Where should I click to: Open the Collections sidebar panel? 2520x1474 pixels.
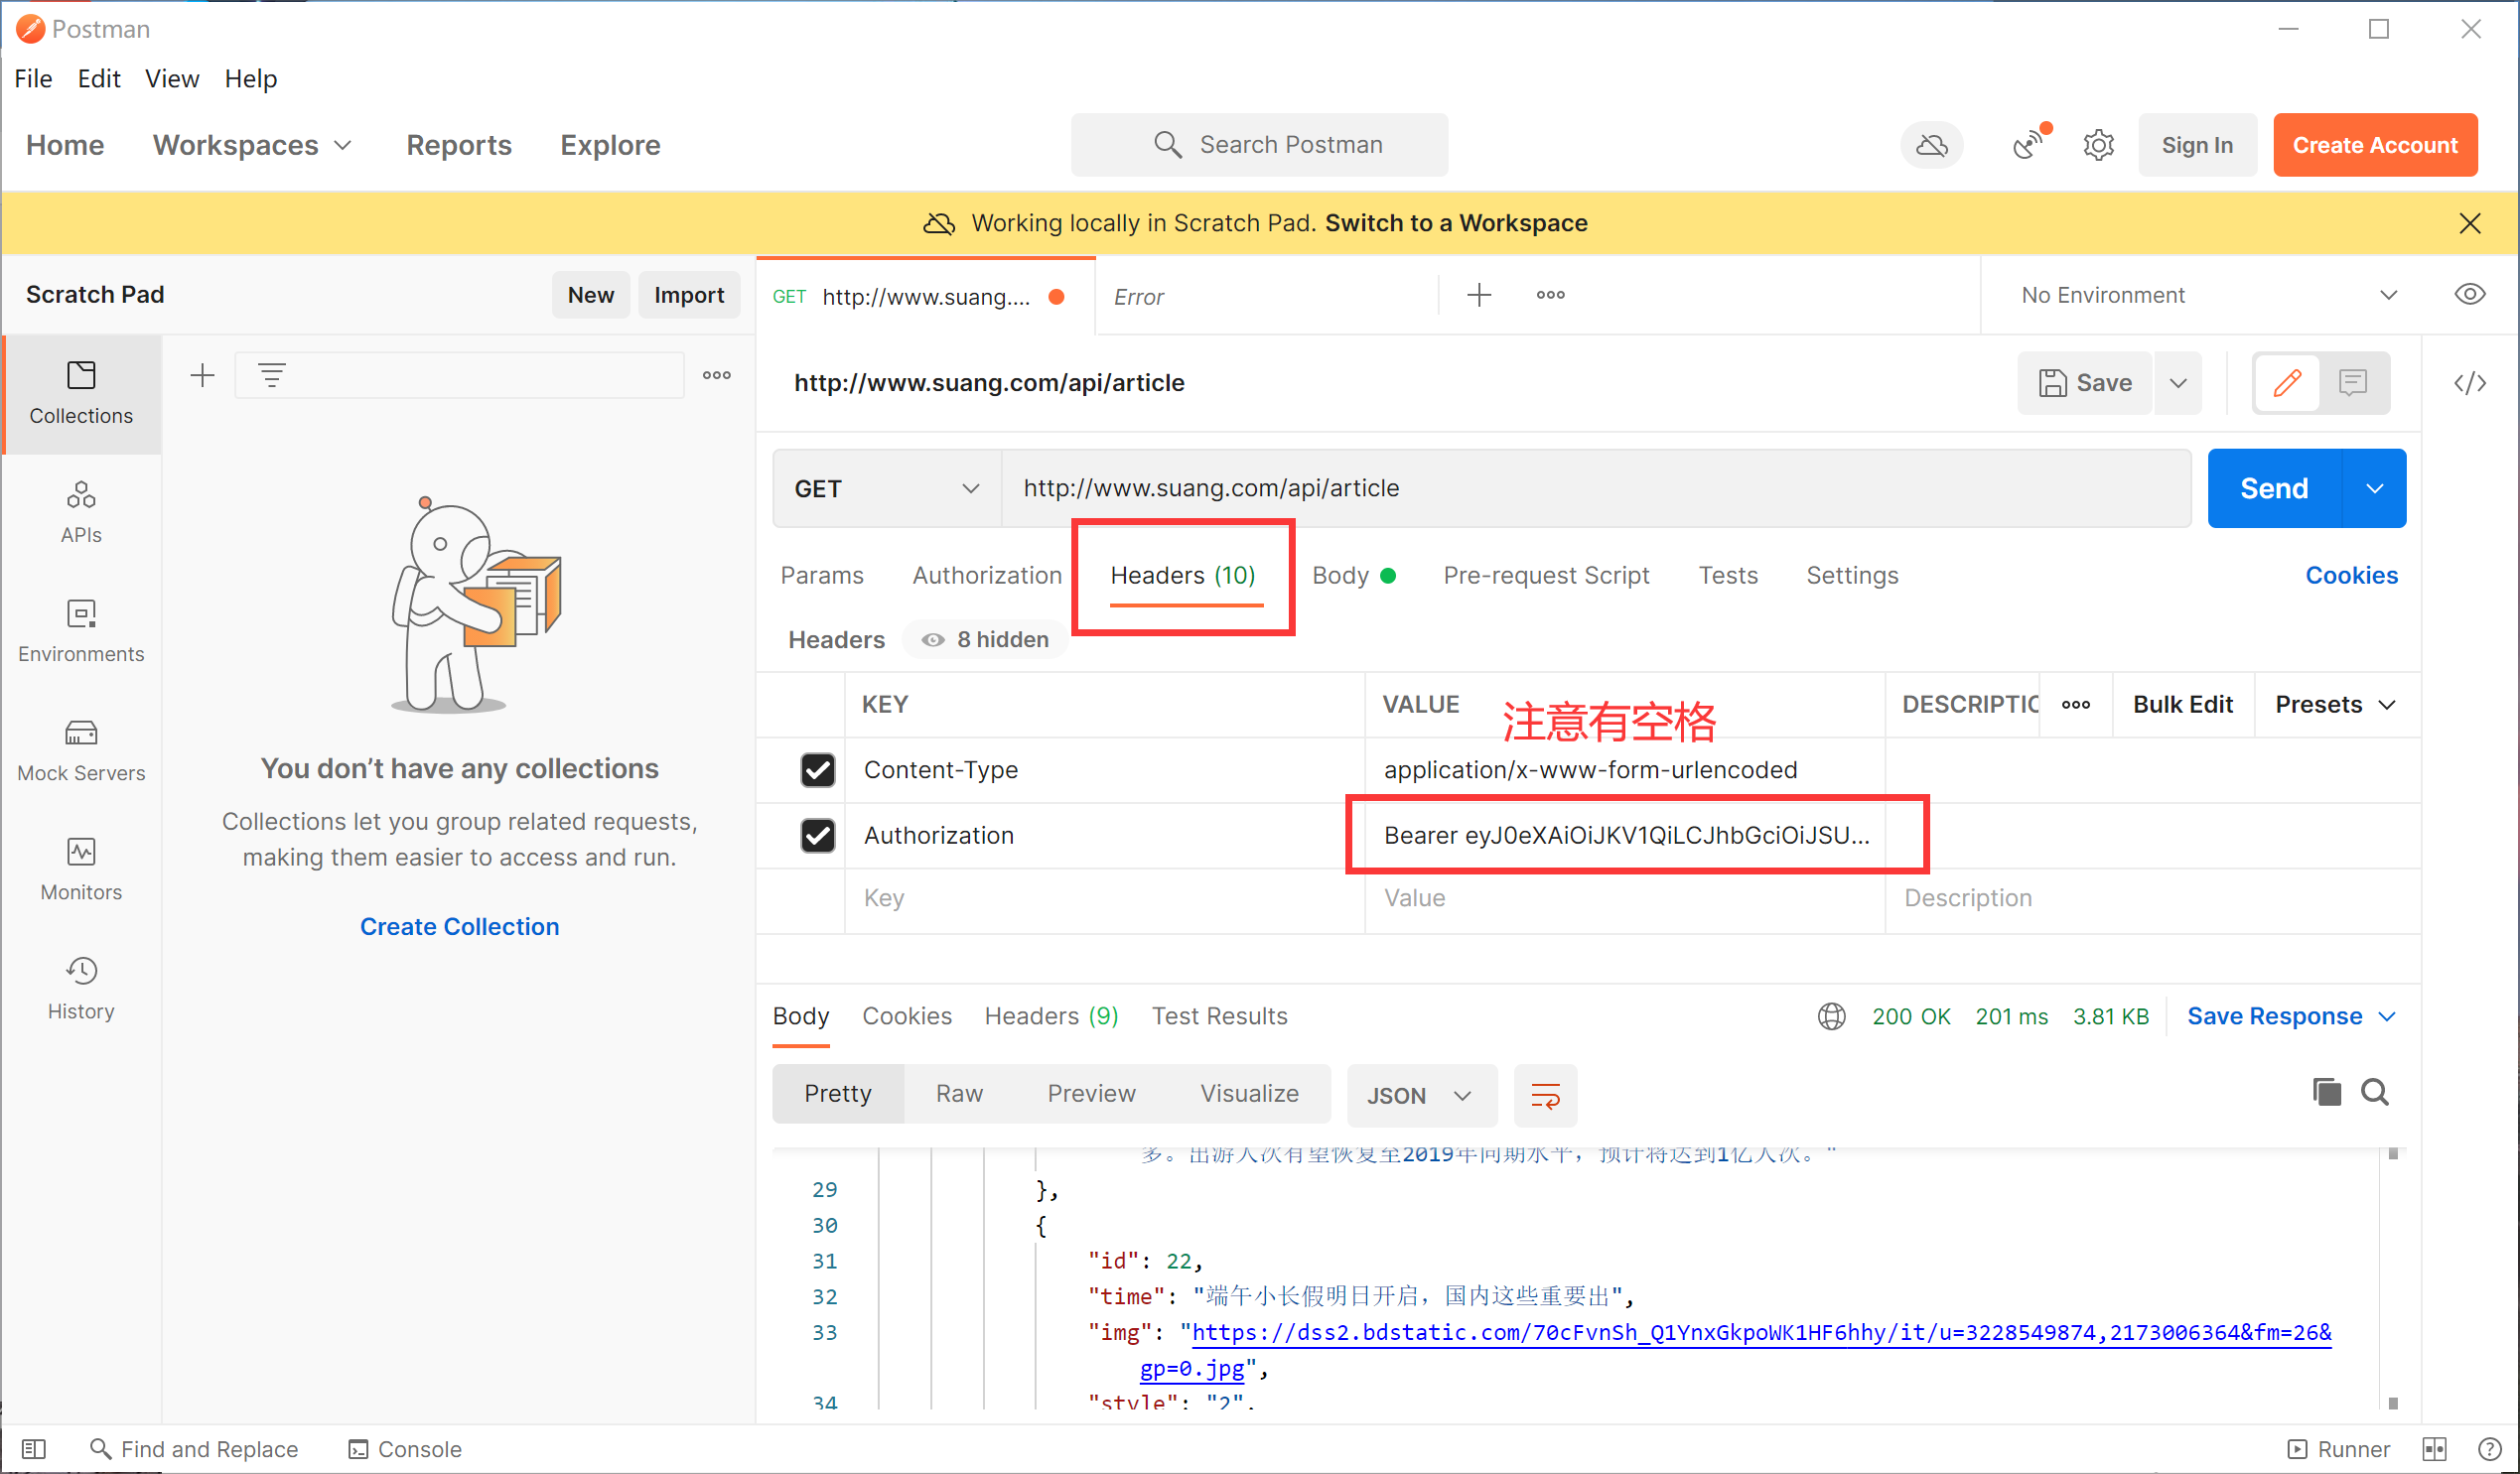pyautogui.click(x=81, y=394)
